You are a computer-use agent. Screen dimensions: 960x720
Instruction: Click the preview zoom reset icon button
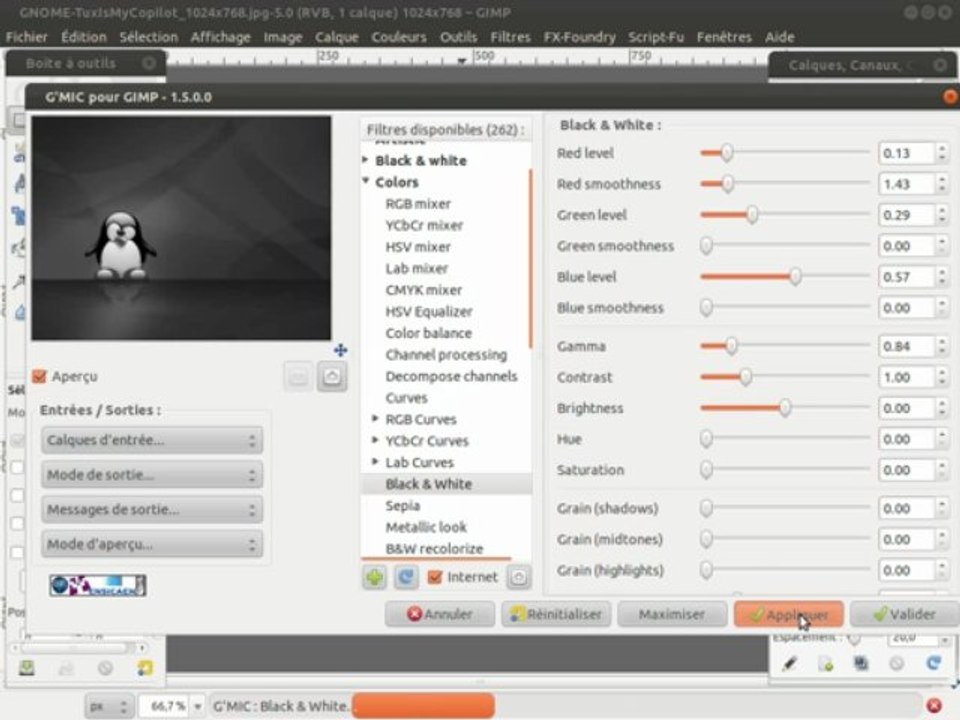click(x=332, y=376)
